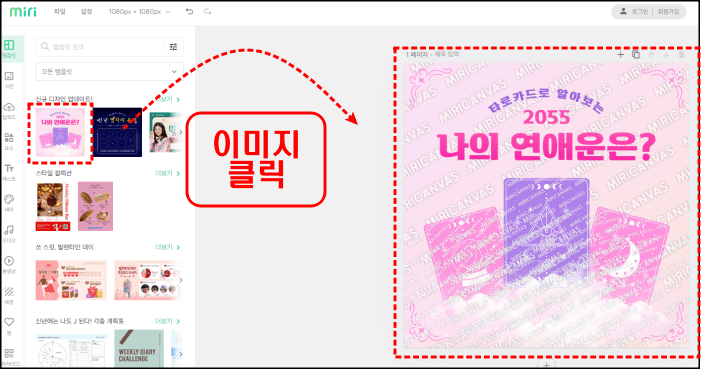
Task: Expand 더보기 for 발렌타인 데이 section
Action: pos(168,247)
